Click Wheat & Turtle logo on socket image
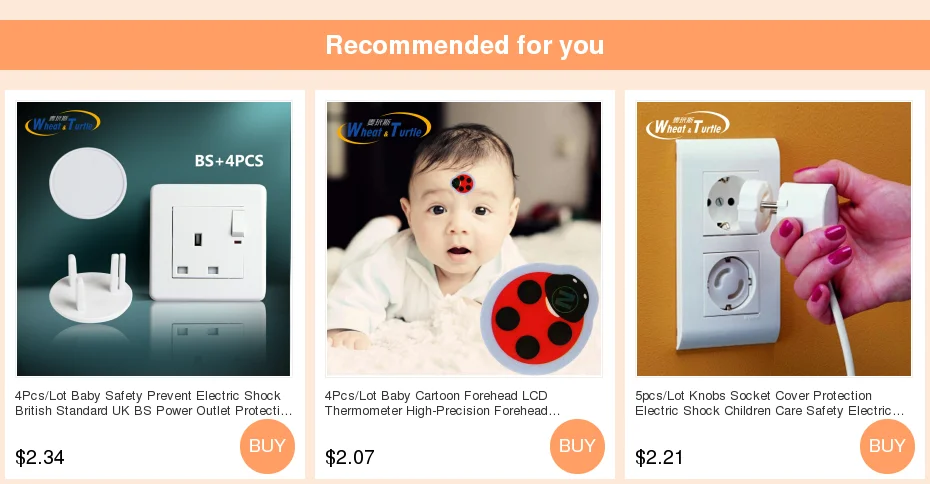This screenshot has height=484, width=930. tap(687, 126)
